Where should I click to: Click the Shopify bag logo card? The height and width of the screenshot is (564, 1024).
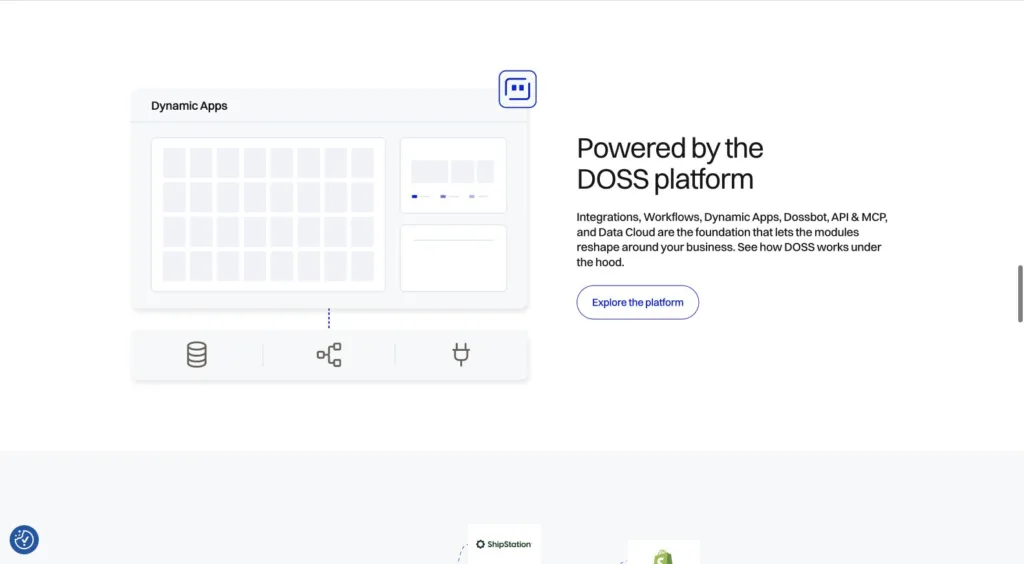pos(664,552)
